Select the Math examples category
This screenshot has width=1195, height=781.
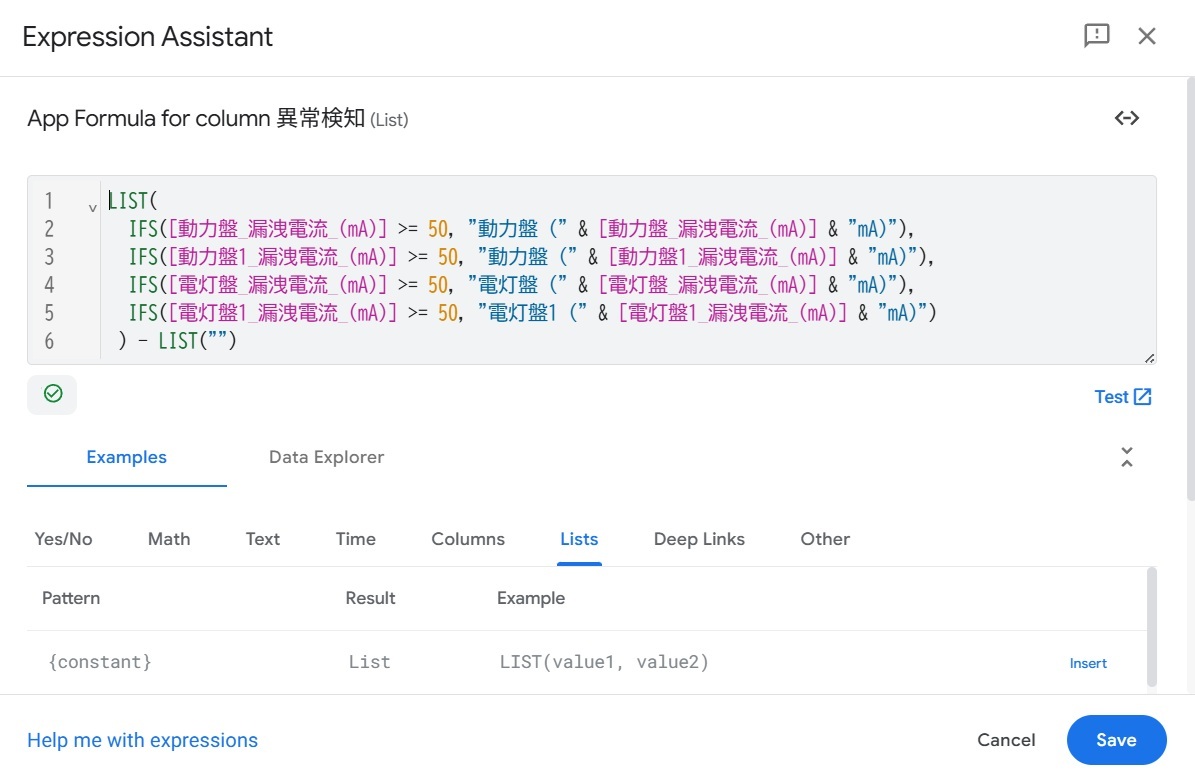[x=169, y=539]
